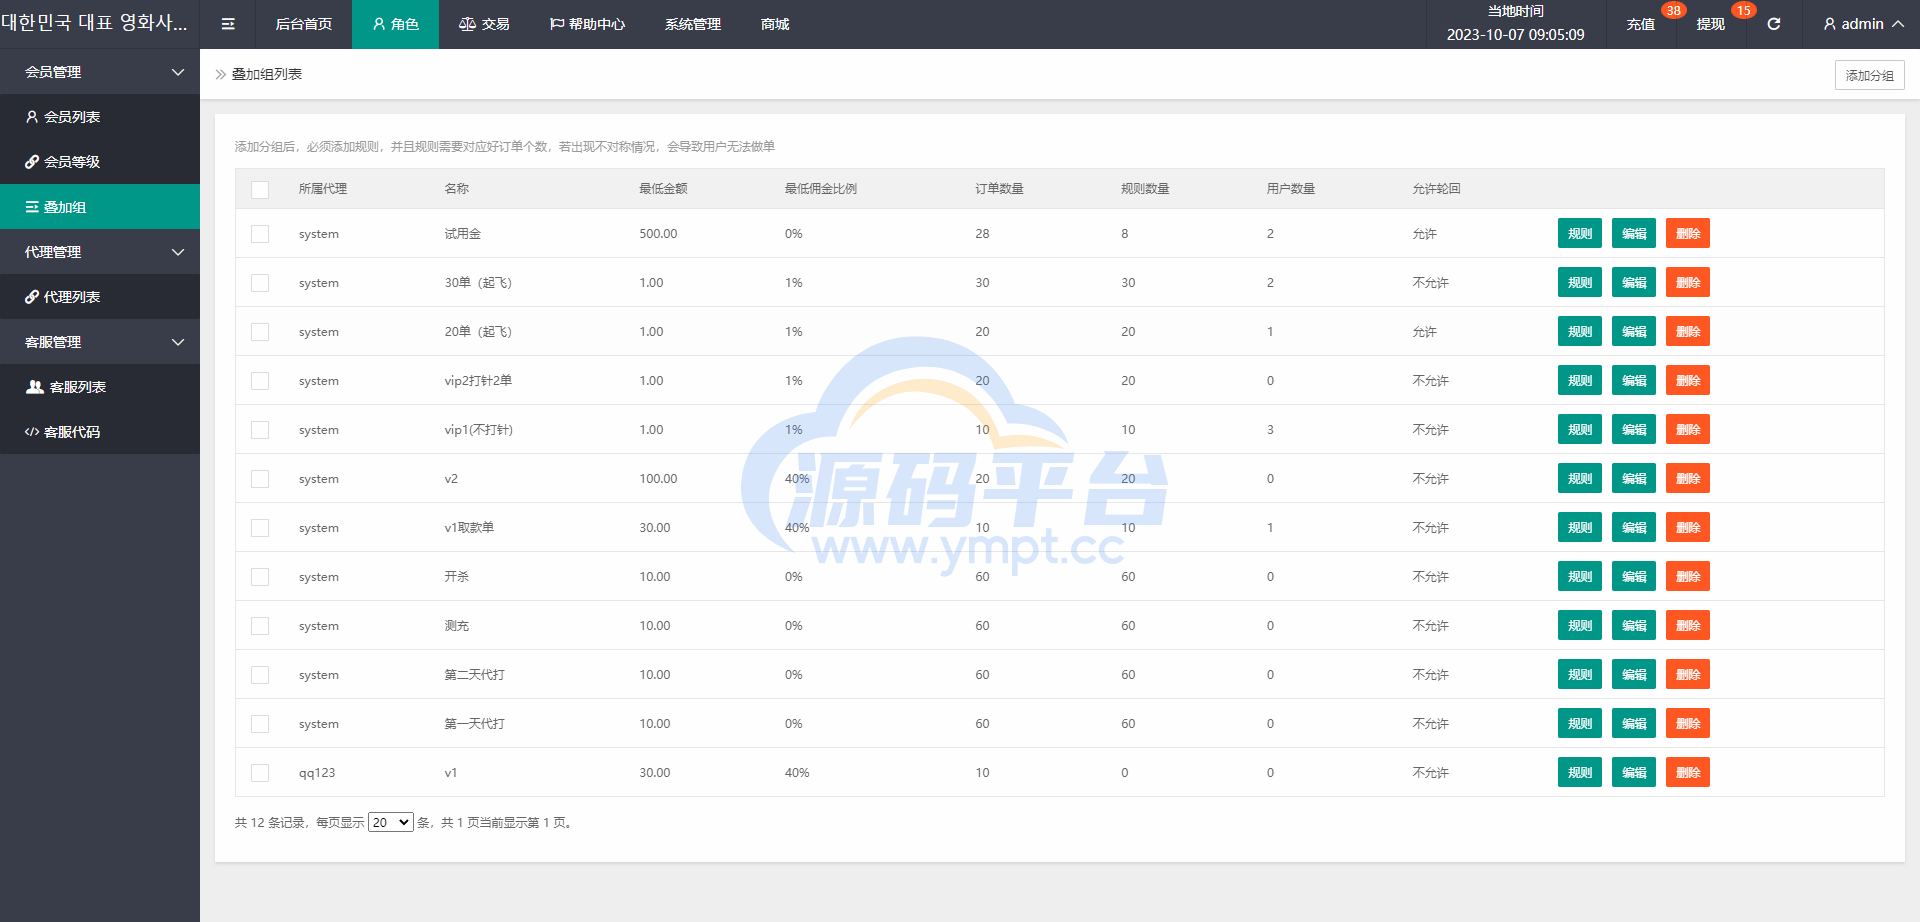Open 会员等级 in the sidebar
This screenshot has width=1920, height=922.
coord(100,162)
